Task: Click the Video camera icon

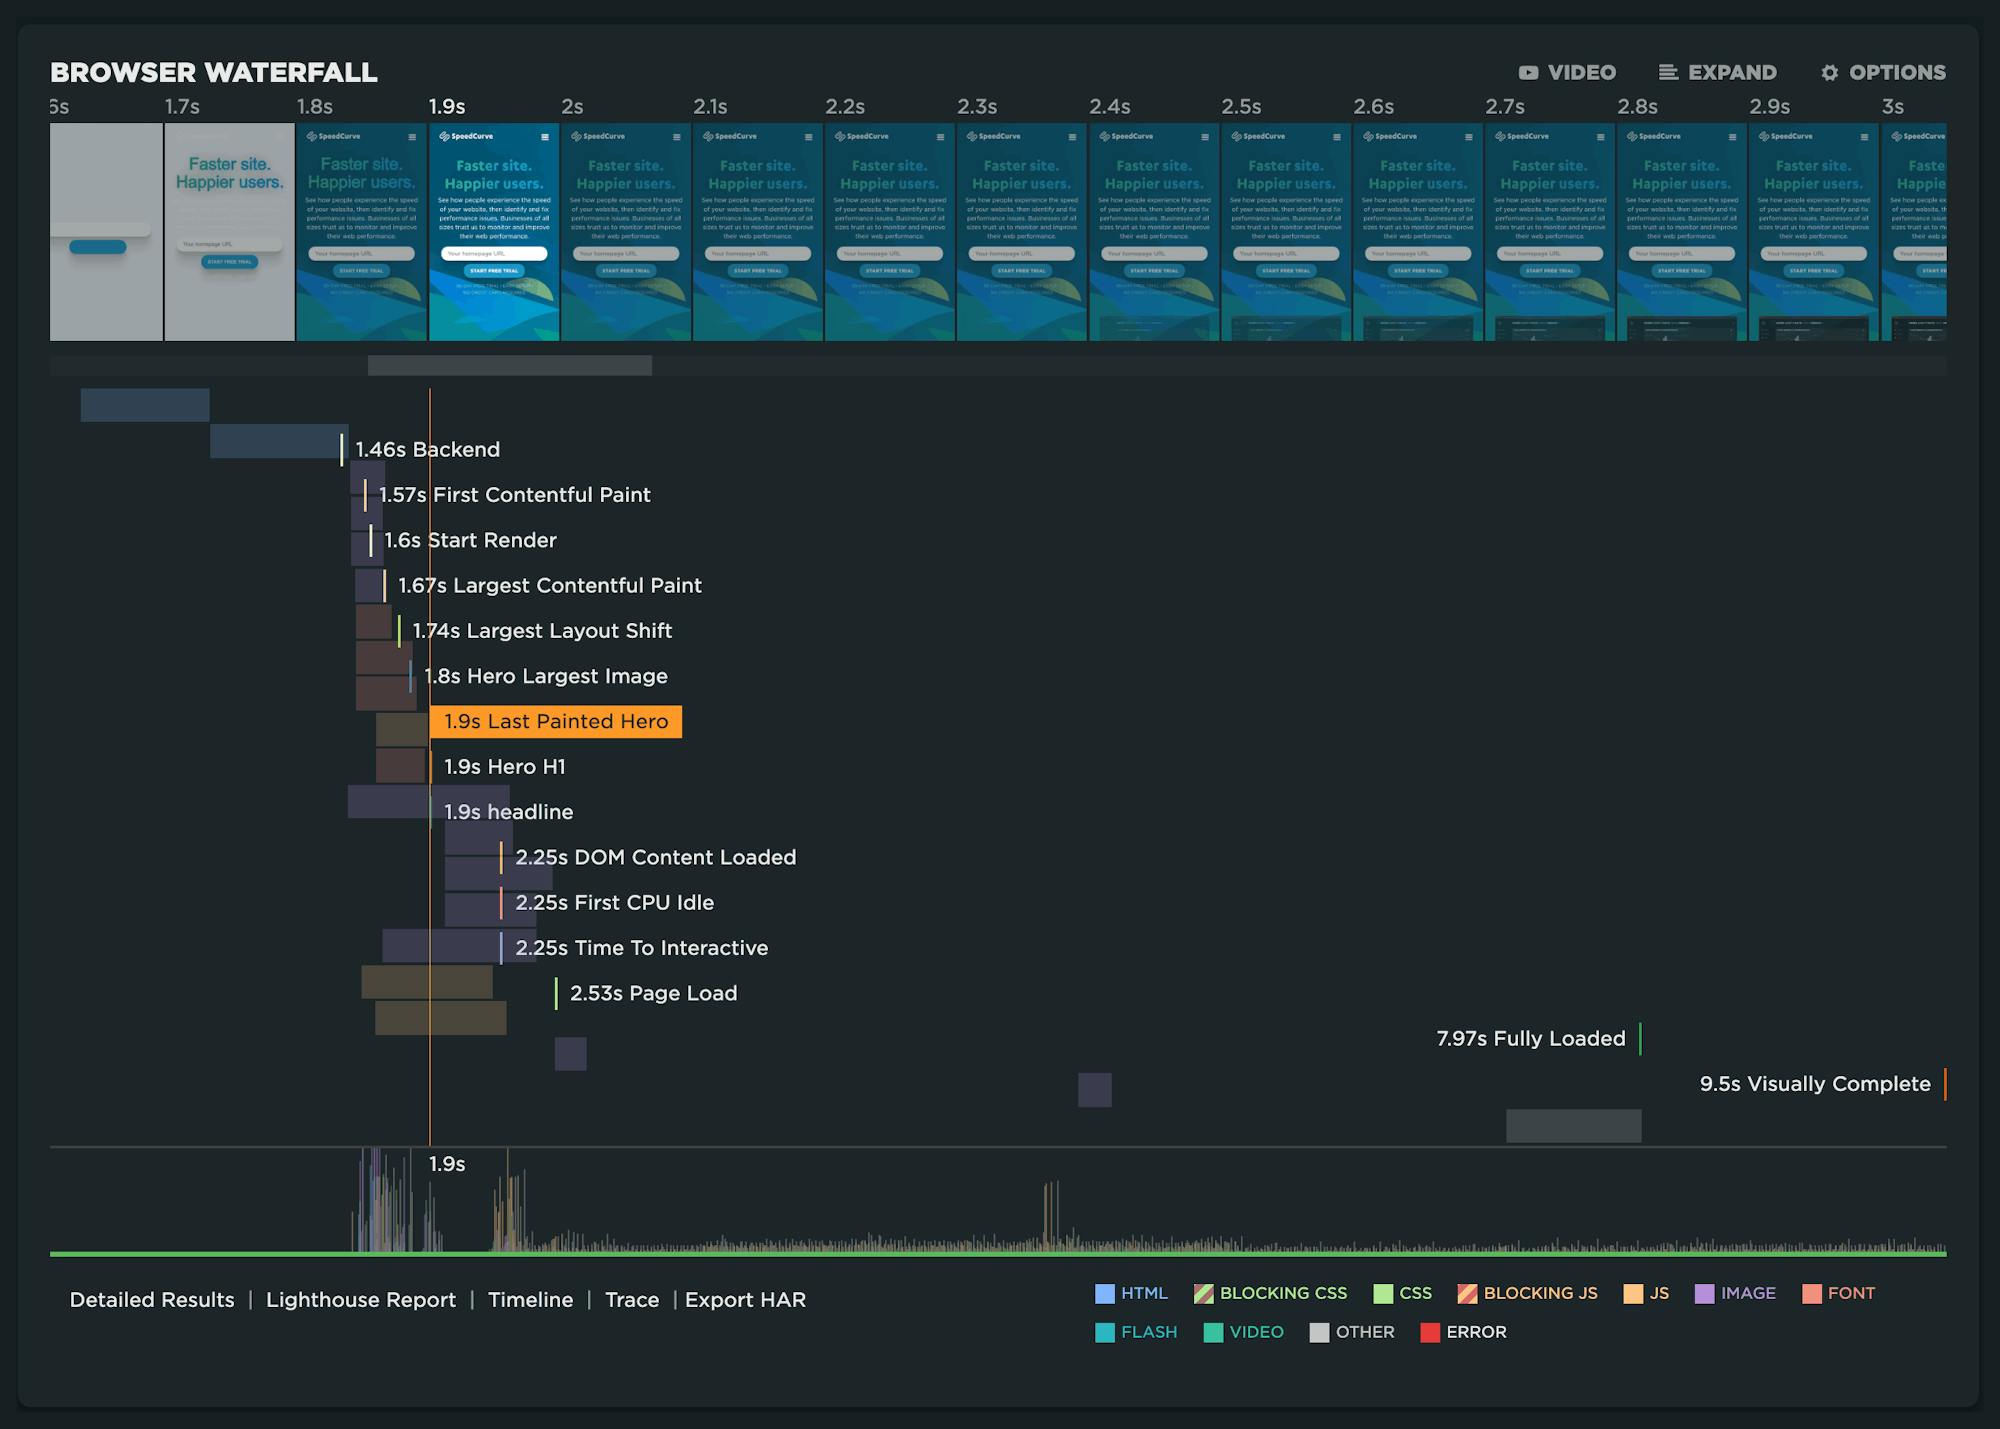Action: [1528, 73]
